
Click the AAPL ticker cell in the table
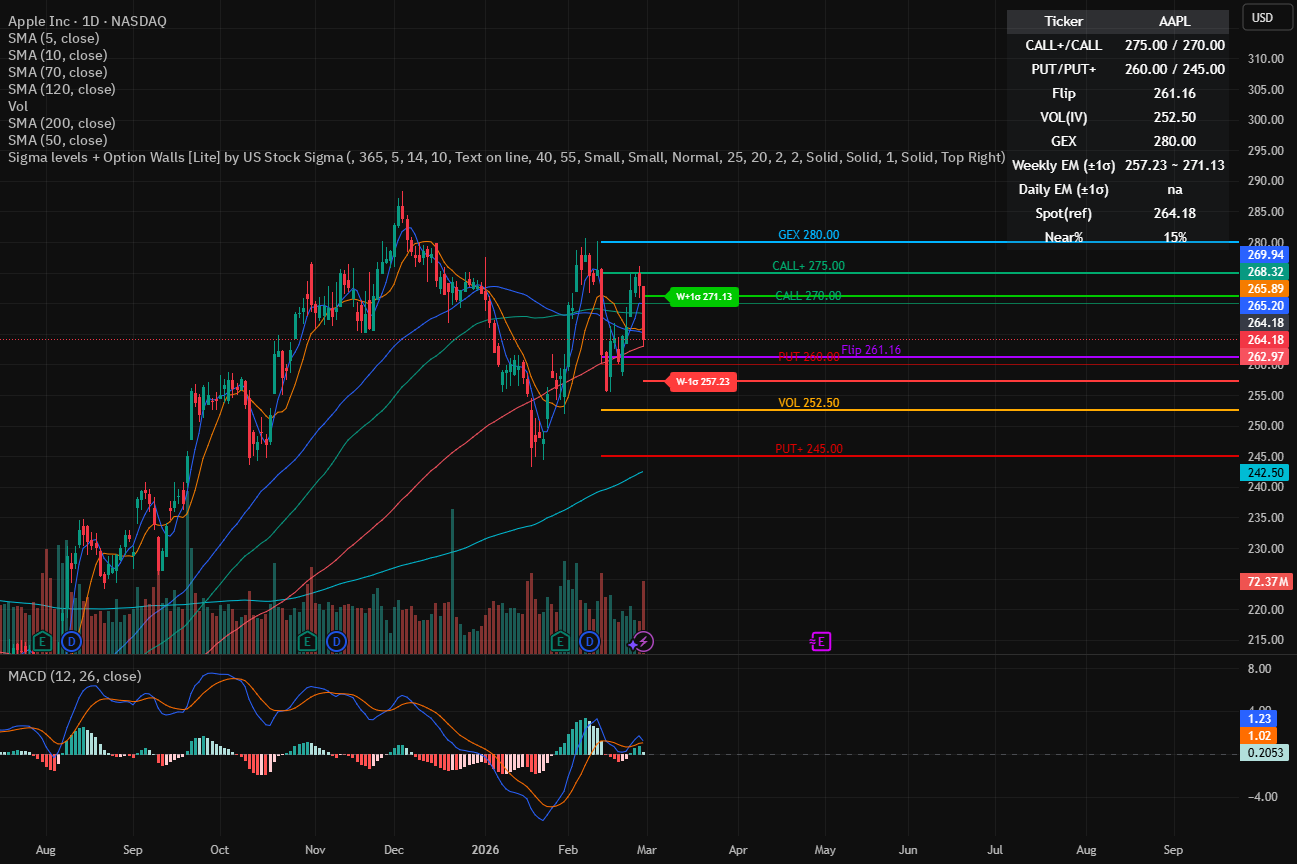[1175, 21]
